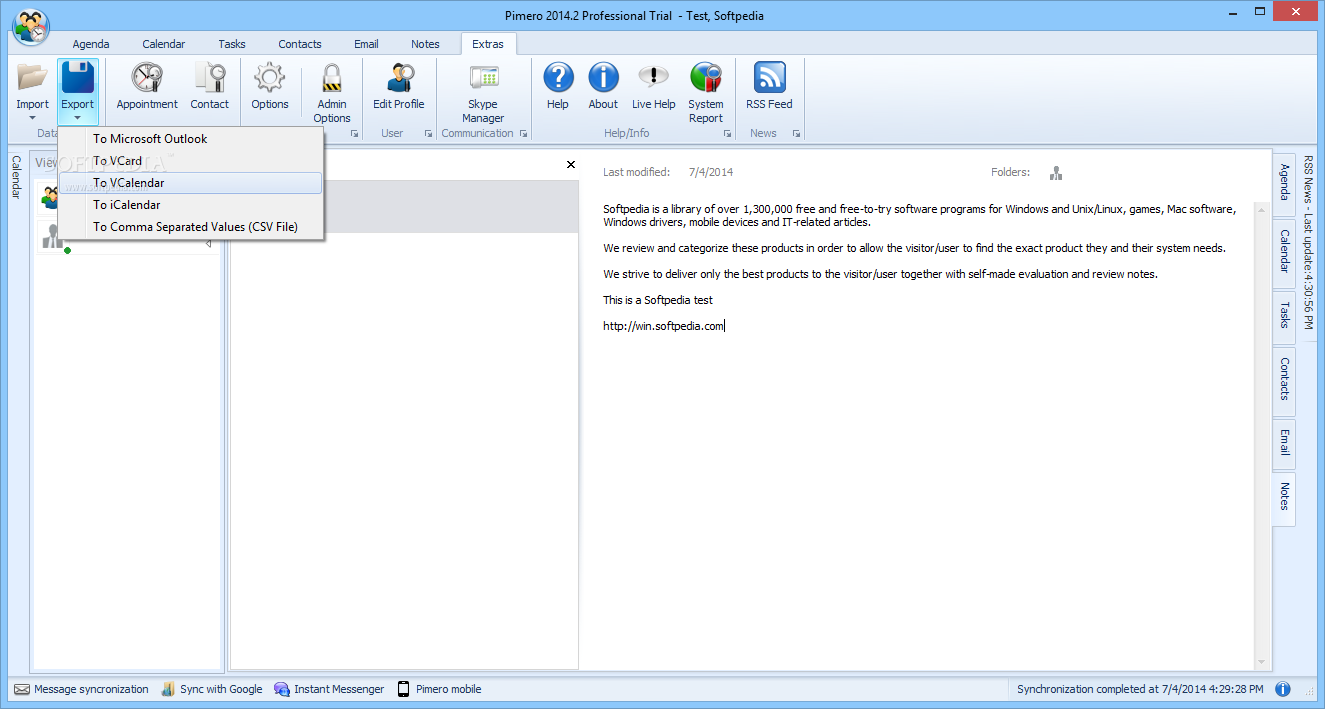Switch to the Agenda ribbon tab

(91, 44)
